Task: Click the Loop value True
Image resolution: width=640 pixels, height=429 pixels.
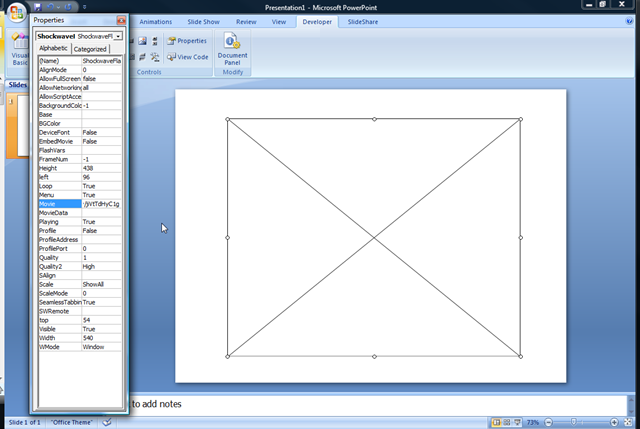Action: [x=101, y=186]
